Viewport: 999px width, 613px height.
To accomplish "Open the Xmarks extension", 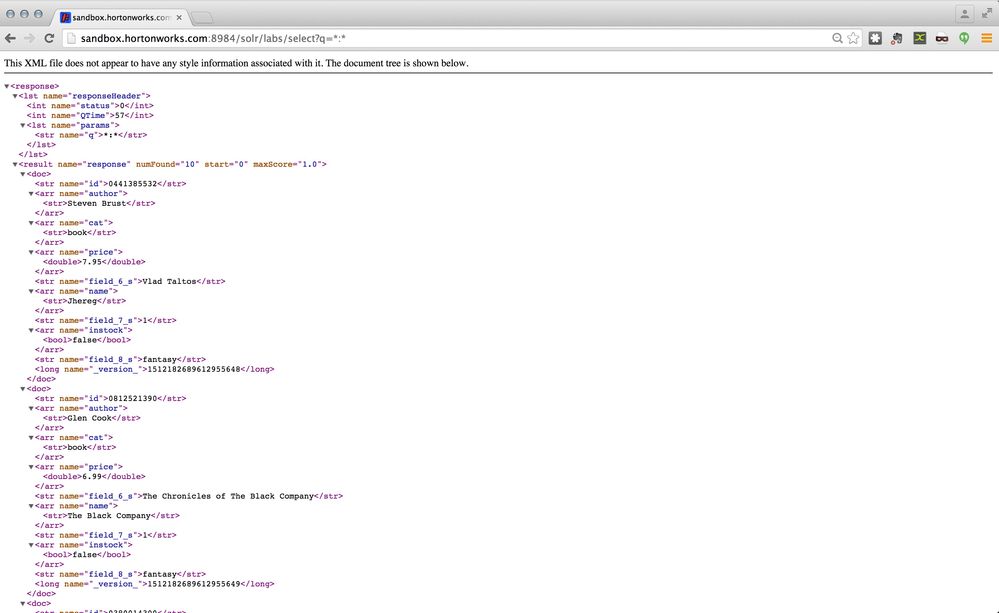I will [x=920, y=37].
